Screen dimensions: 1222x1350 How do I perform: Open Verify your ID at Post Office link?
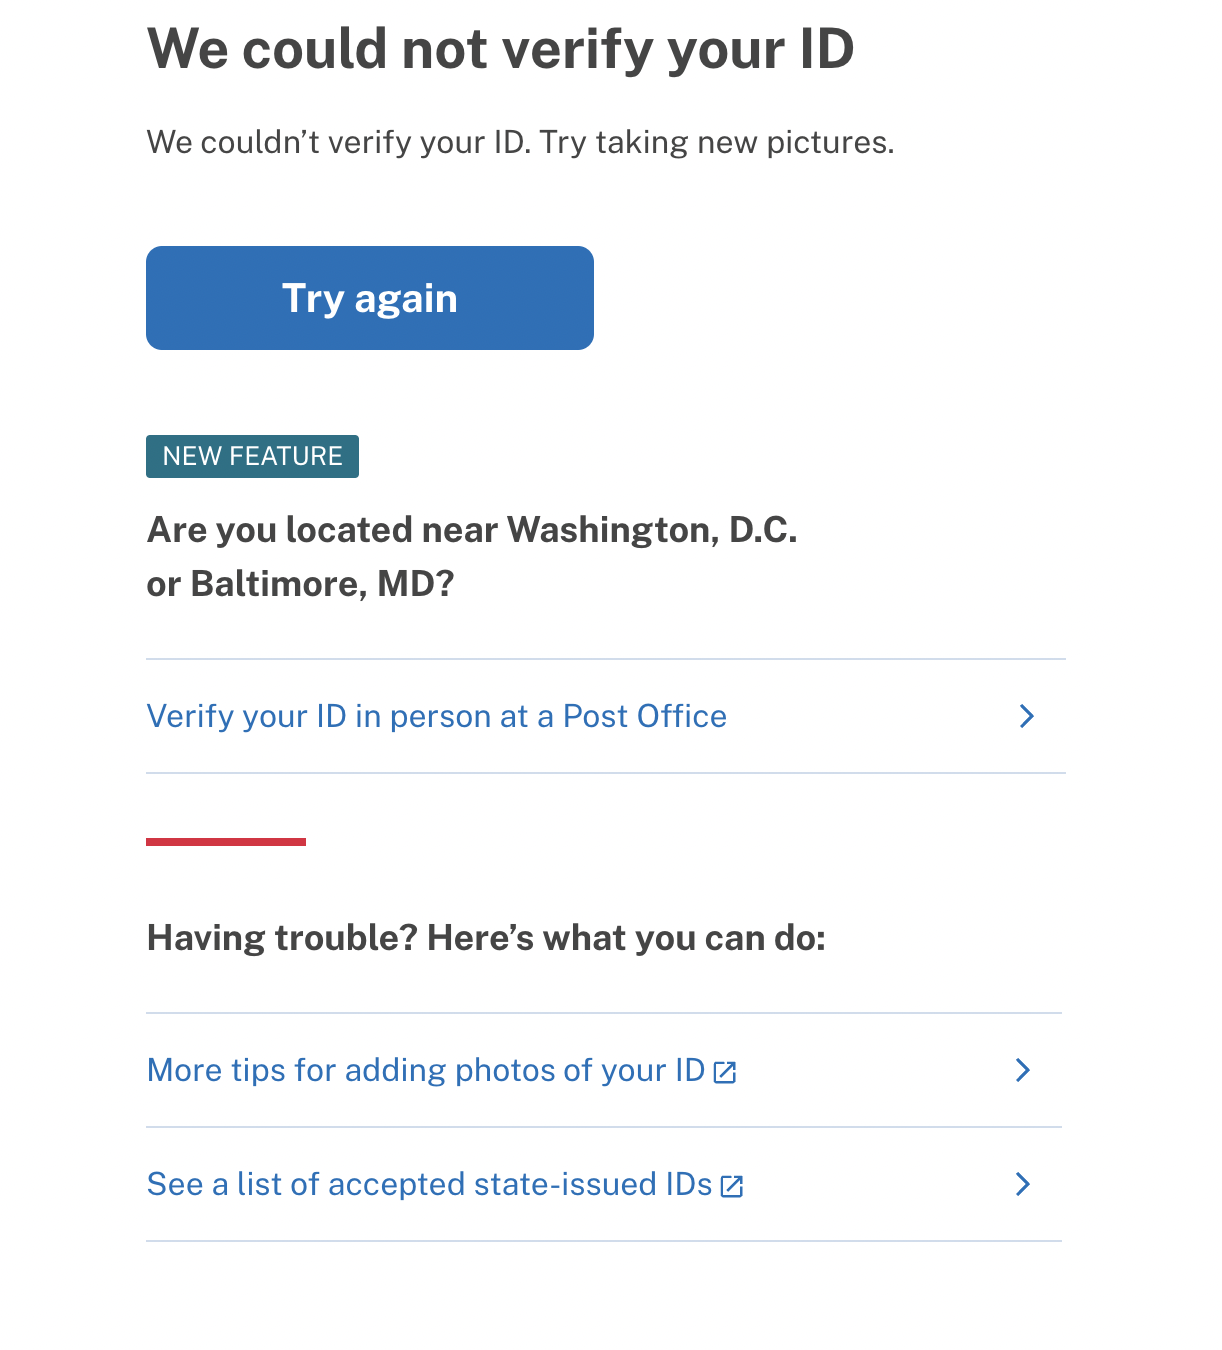(437, 716)
